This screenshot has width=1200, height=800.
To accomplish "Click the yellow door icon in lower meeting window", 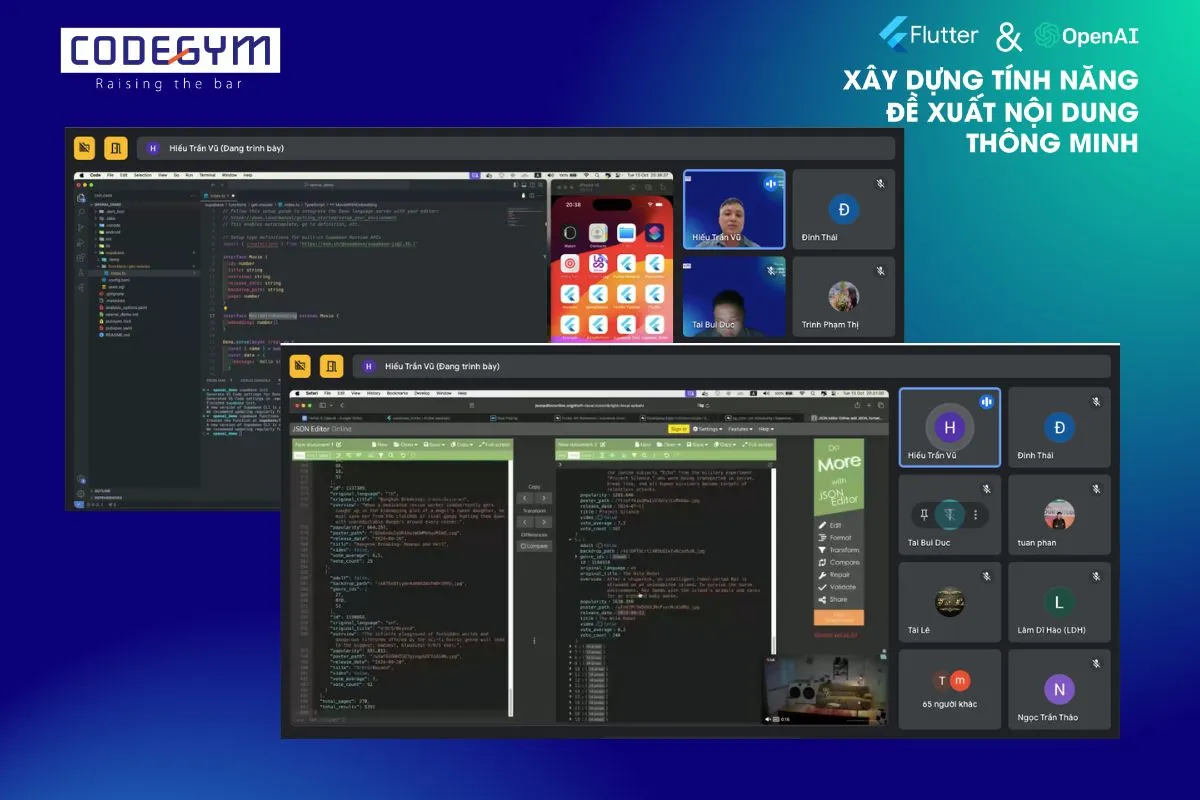I will coord(331,366).
